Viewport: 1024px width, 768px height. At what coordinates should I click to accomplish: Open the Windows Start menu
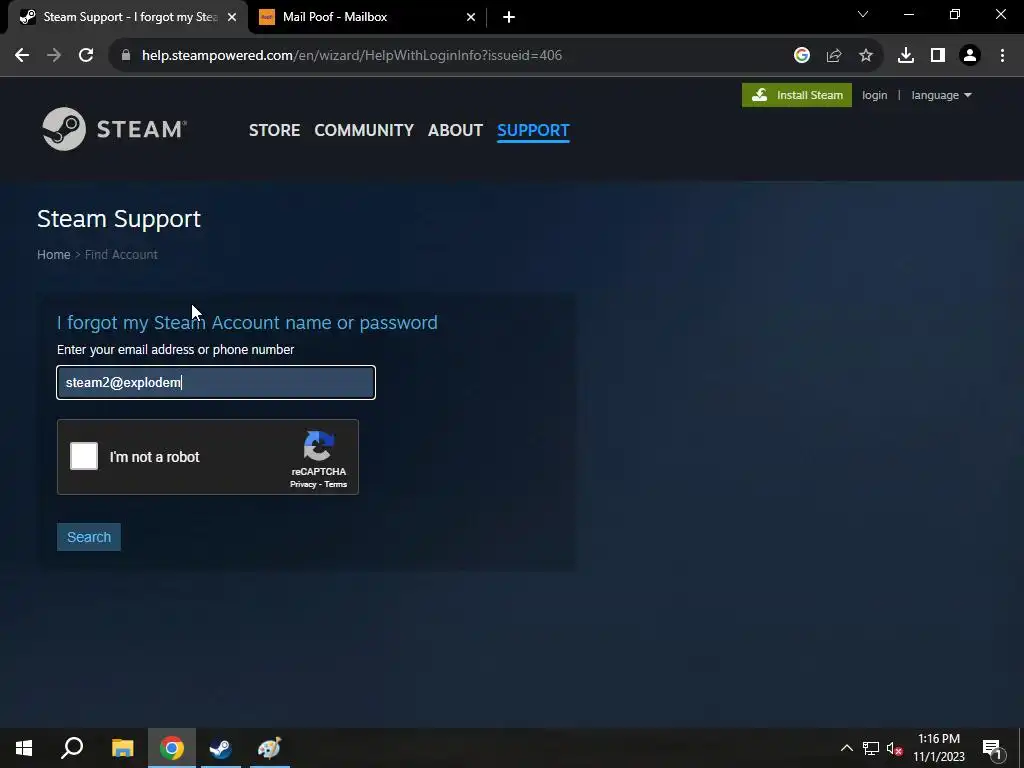point(24,748)
